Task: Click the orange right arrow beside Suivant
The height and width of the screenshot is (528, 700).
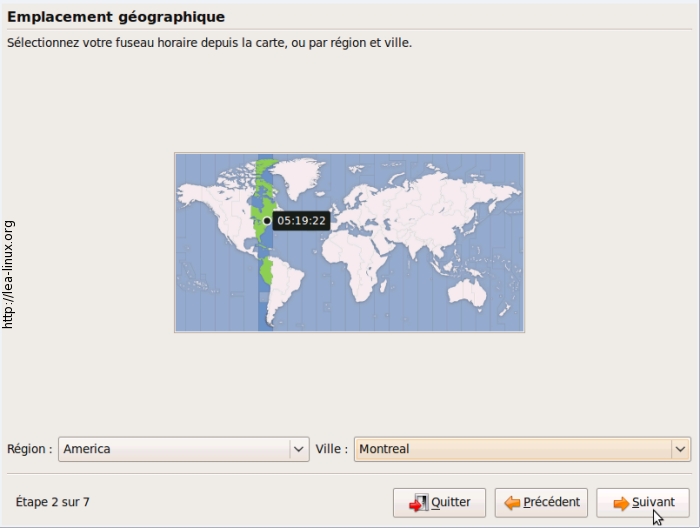Action: click(x=620, y=503)
